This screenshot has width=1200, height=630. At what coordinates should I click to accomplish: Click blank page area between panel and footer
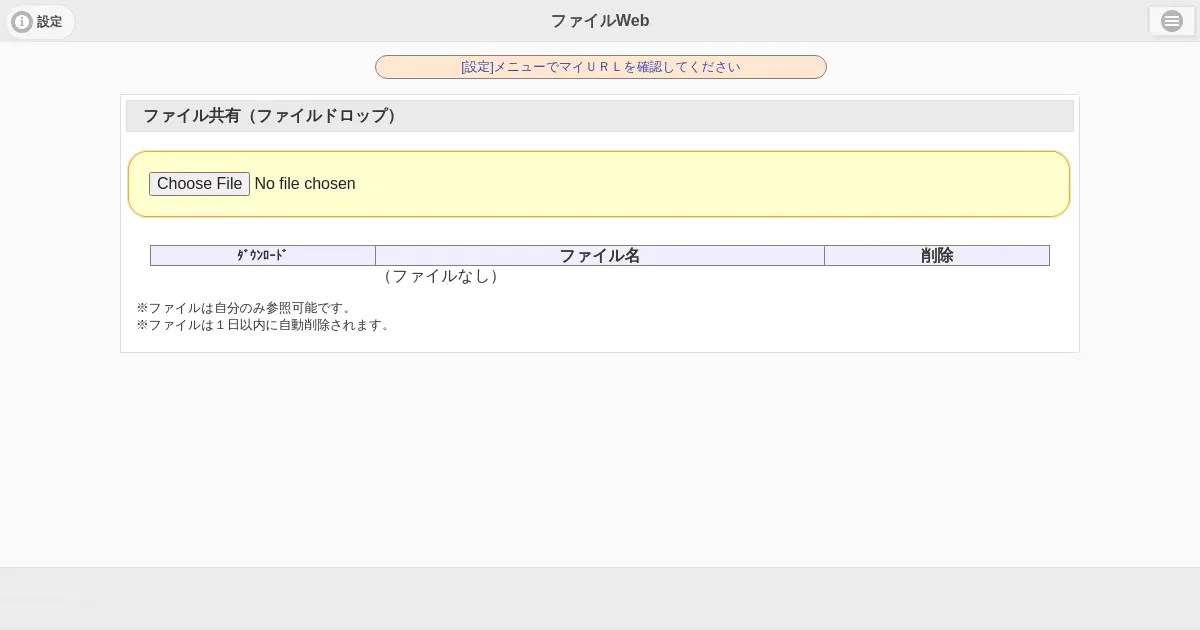(x=600, y=460)
